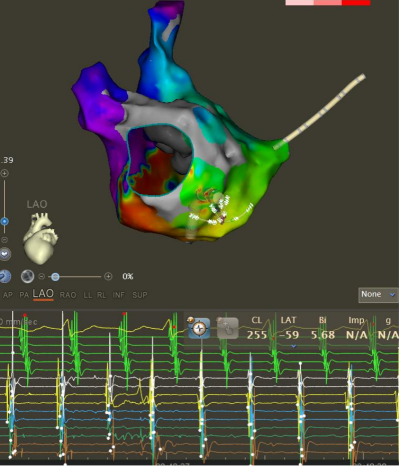The height and width of the screenshot is (467, 400).
Task: Choose the SUP view
Action: pos(140,295)
